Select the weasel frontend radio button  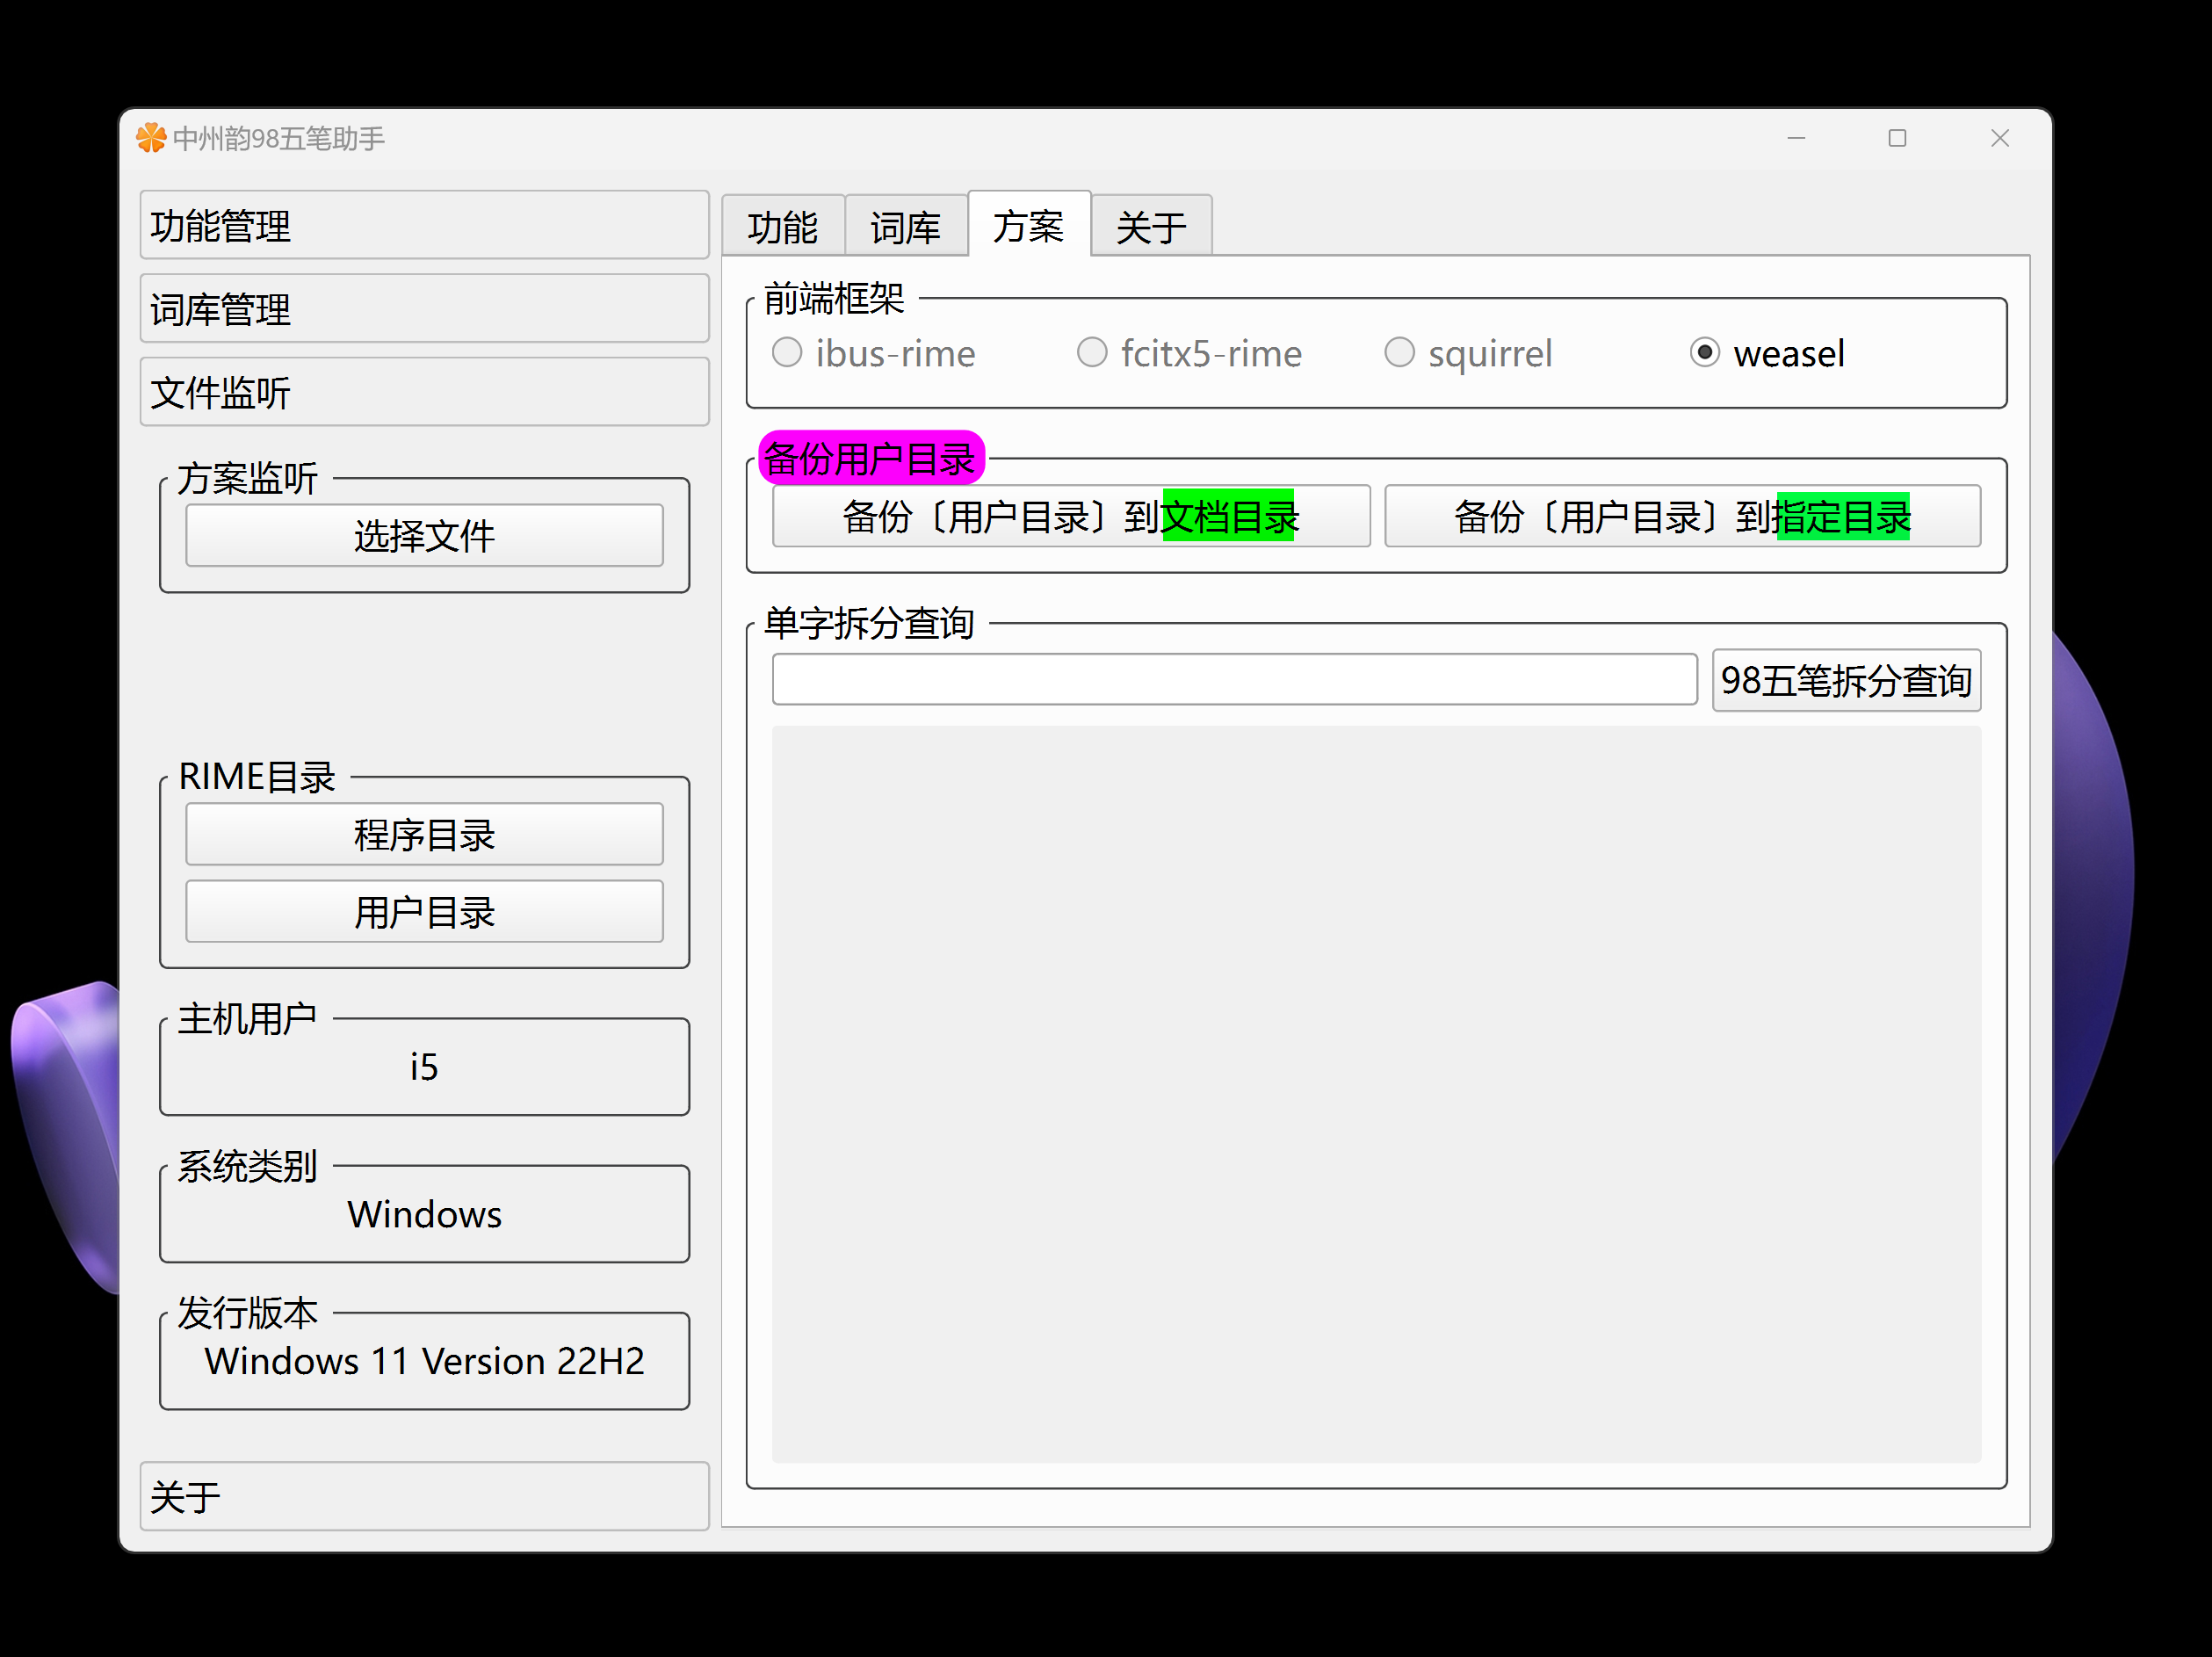point(1704,353)
